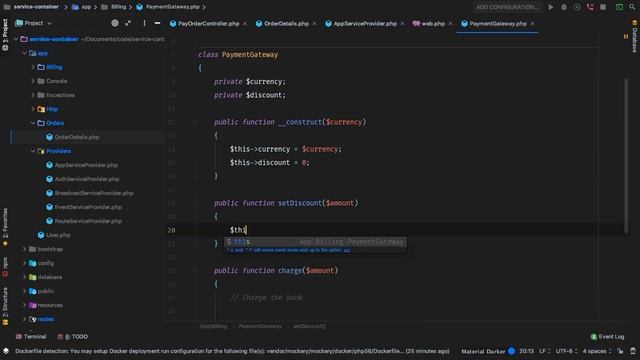Collapse the Providers folder
Viewport: 640px width, 360px height.
click(x=33, y=151)
